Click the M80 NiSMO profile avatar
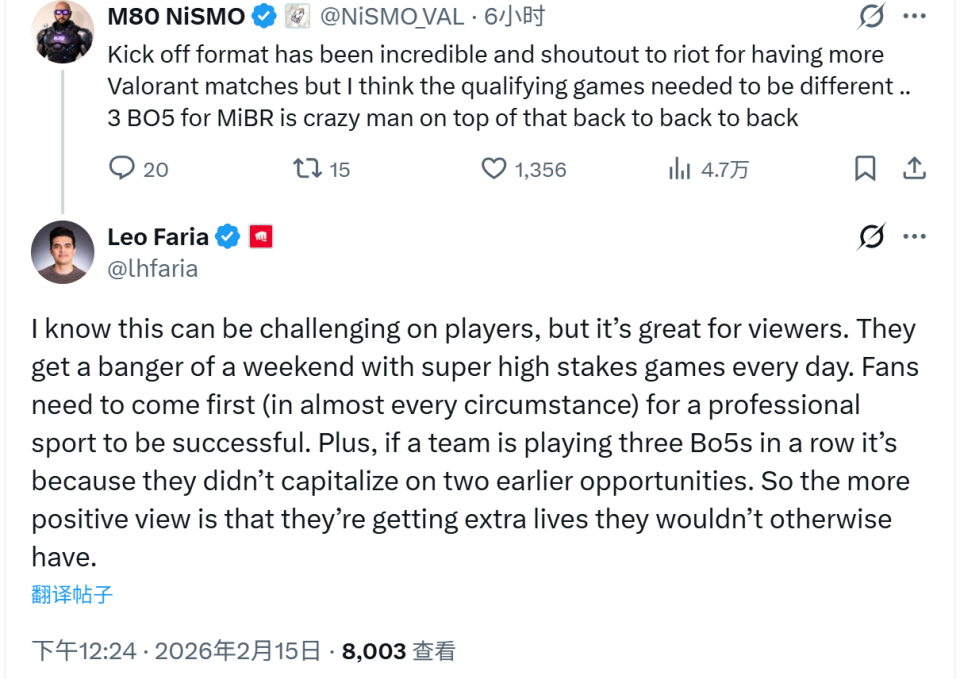 62,32
